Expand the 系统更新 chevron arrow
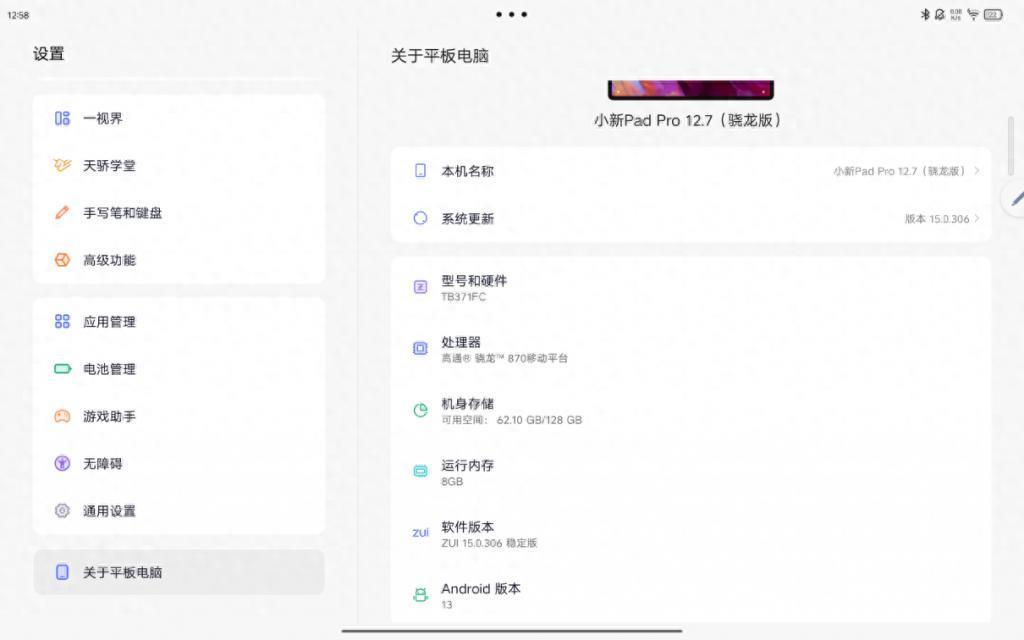Viewport: 1024px width, 640px height. tap(977, 218)
